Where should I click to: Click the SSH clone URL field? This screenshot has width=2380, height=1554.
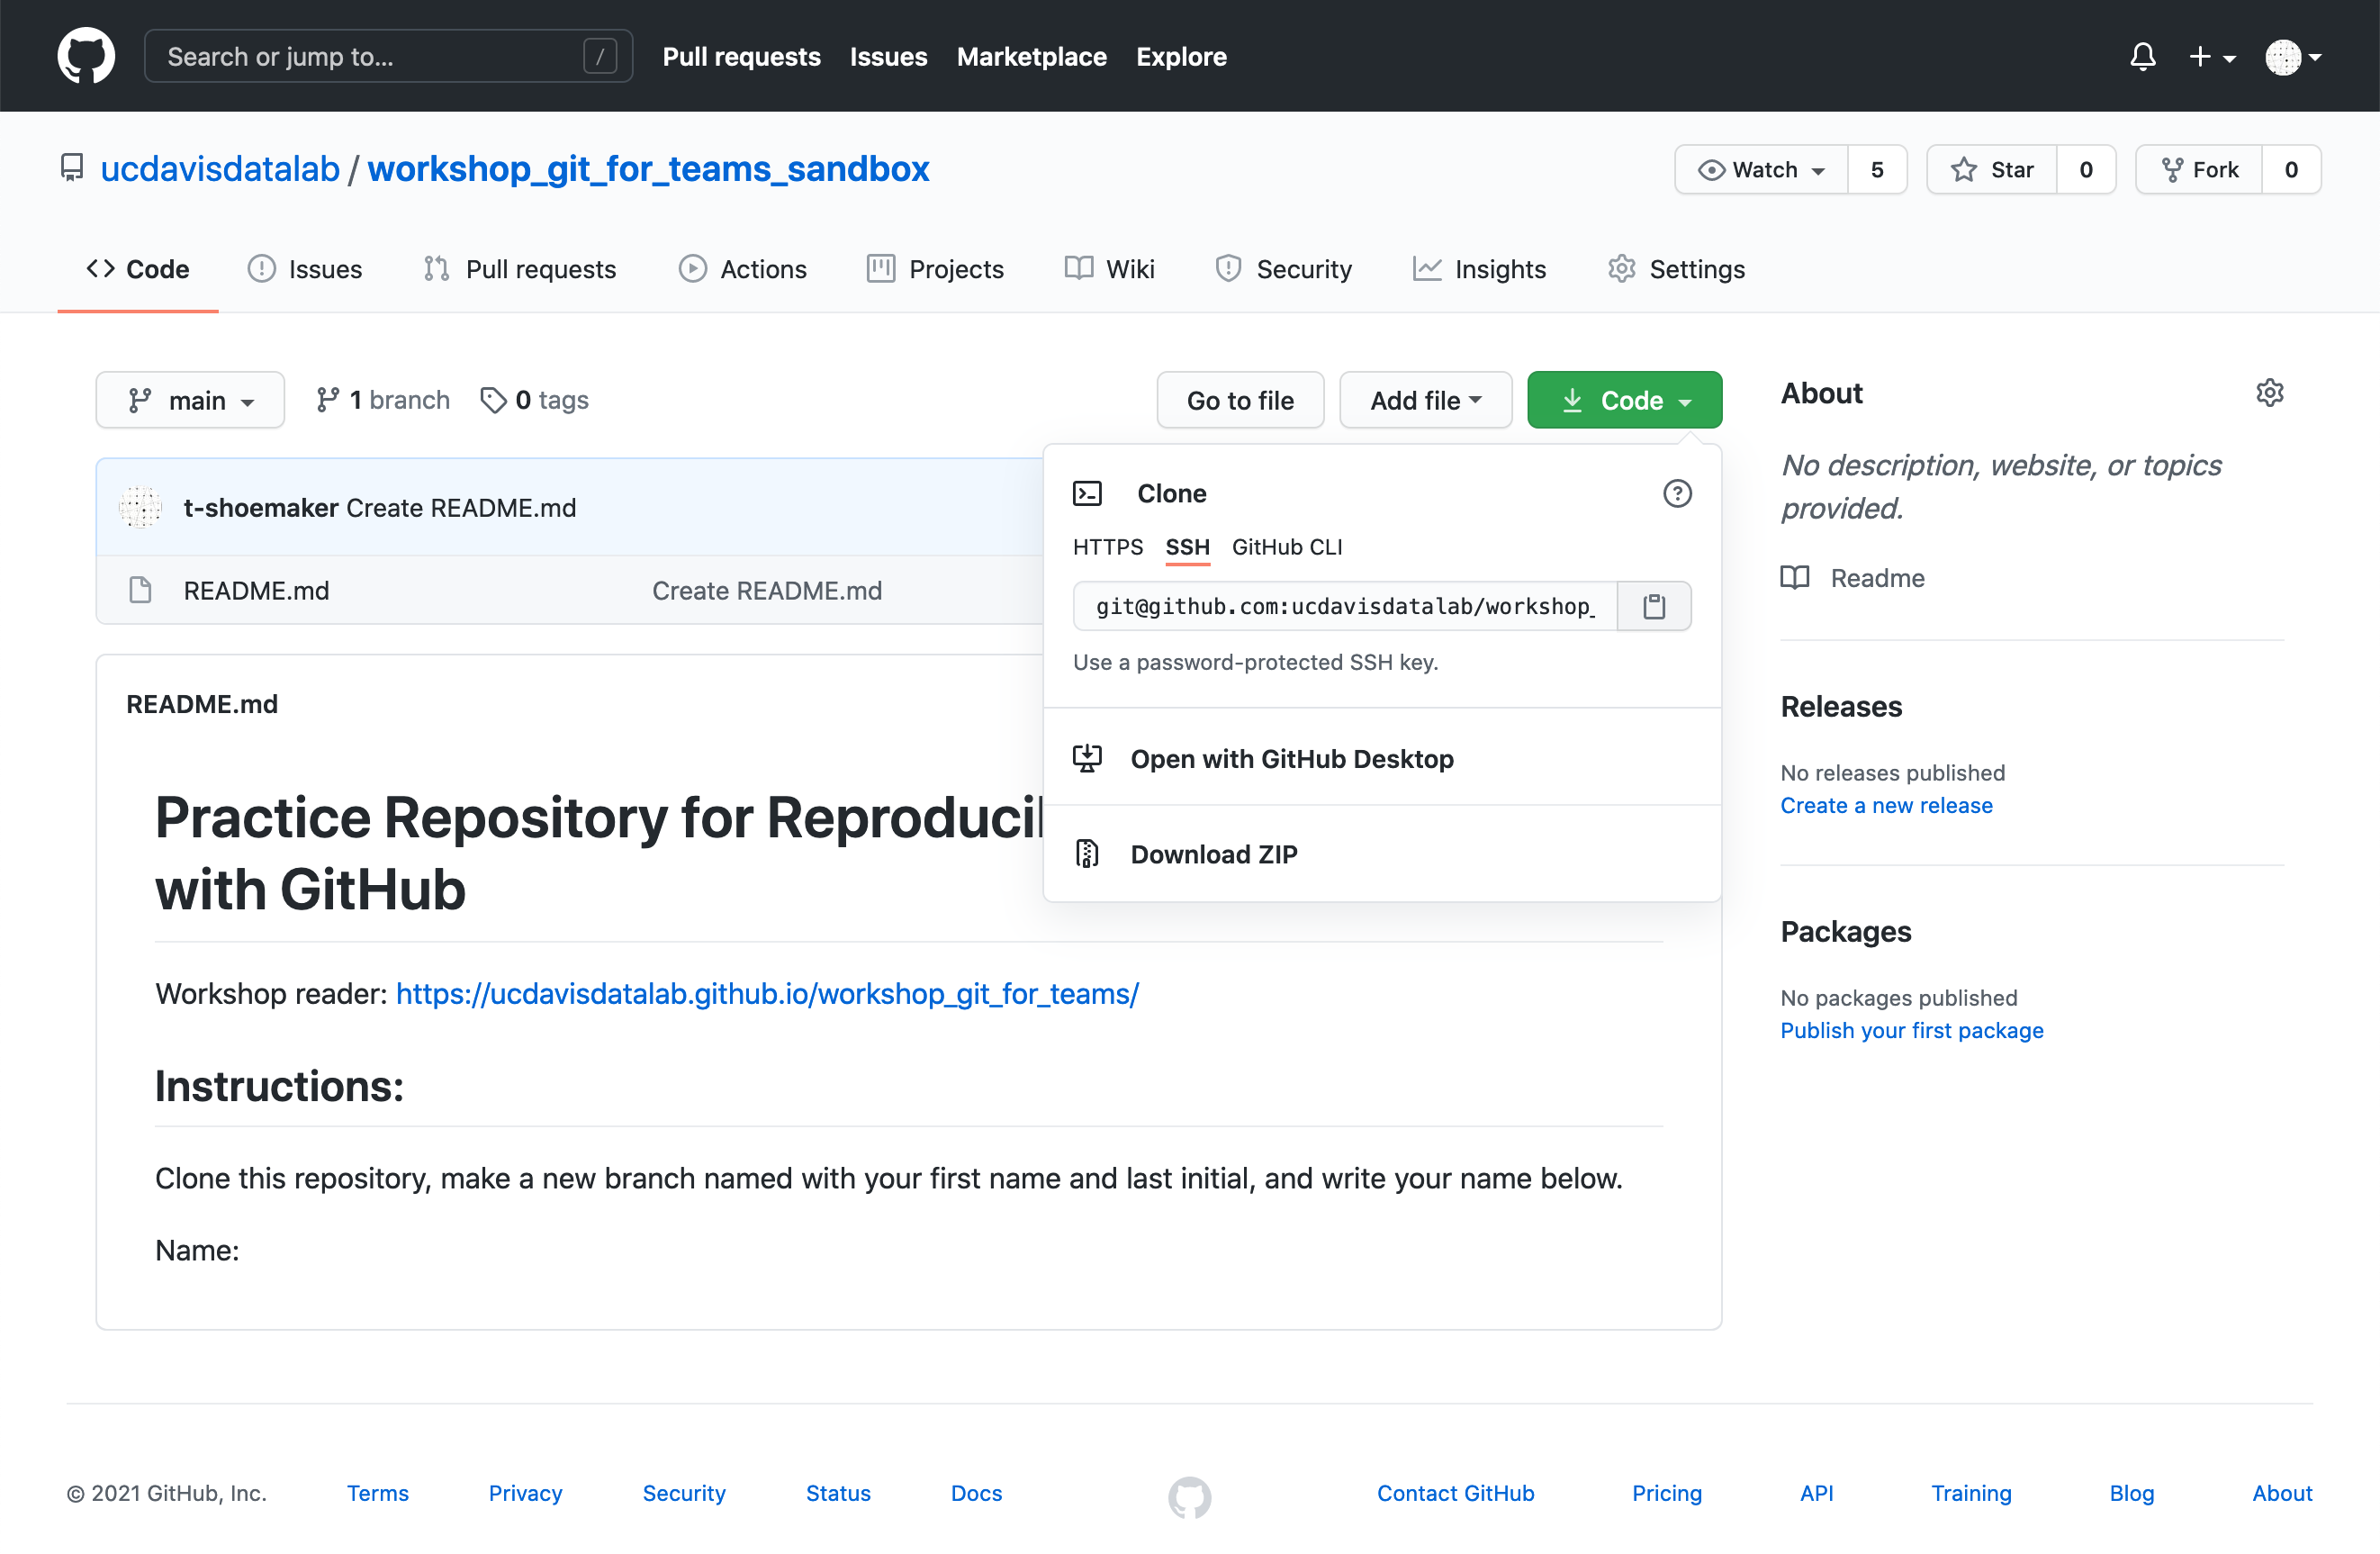[1345, 606]
